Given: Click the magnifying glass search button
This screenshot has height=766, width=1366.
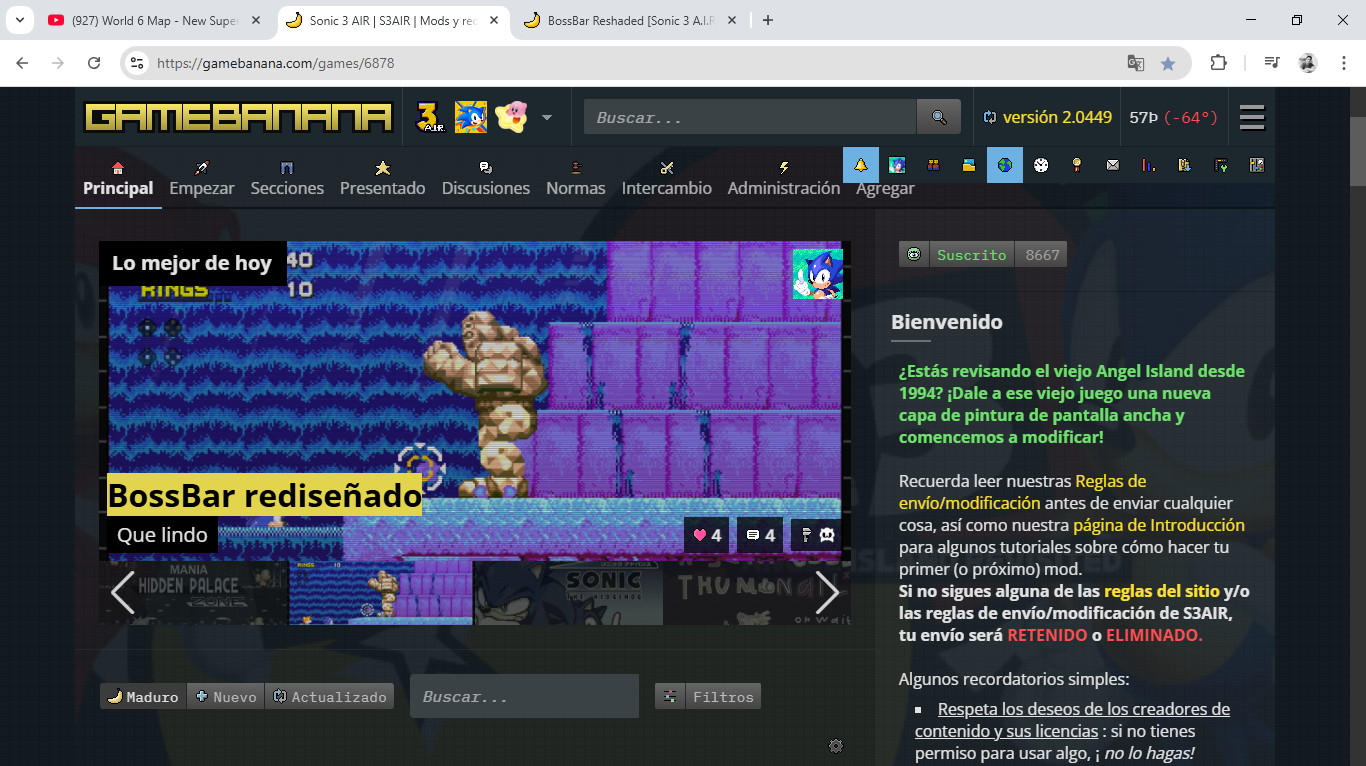Looking at the screenshot, I should point(938,117).
